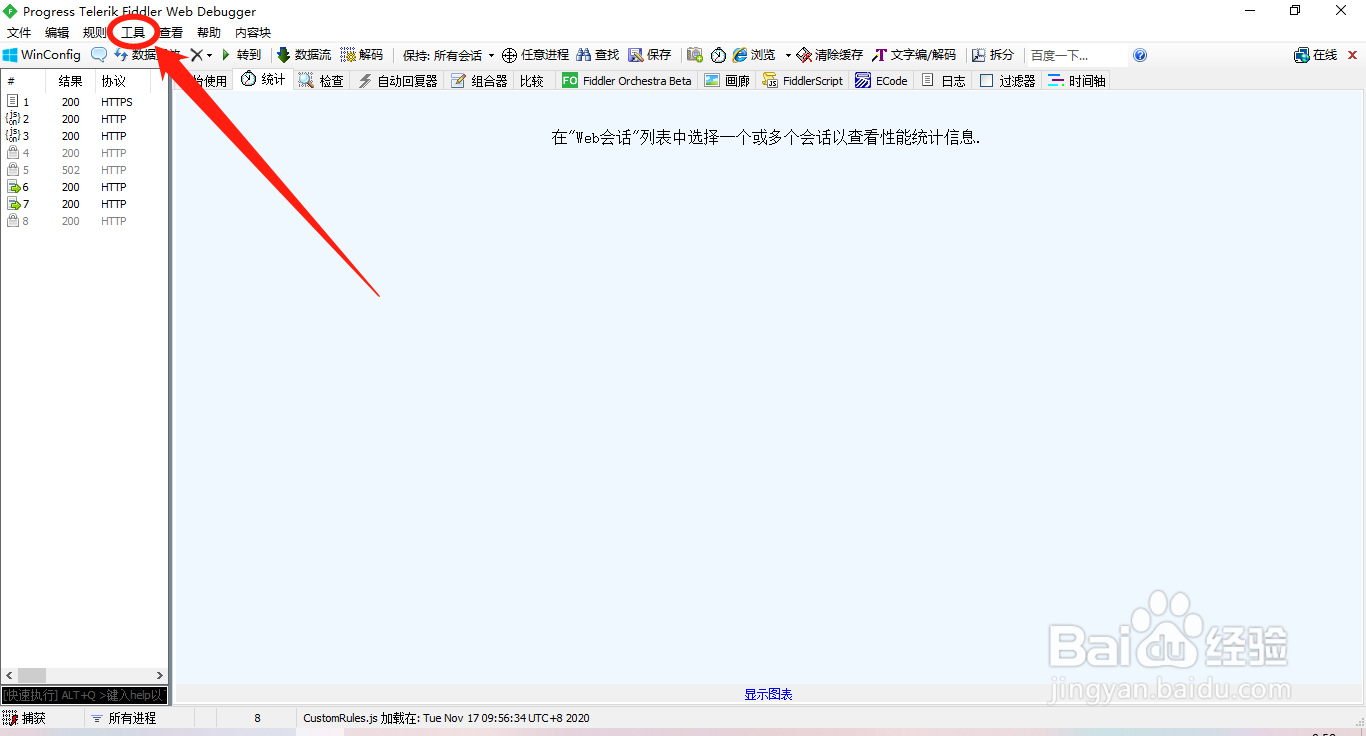The width and height of the screenshot is (1366, 736).
Task: Open the ECode tab
Action: (881, 81)
